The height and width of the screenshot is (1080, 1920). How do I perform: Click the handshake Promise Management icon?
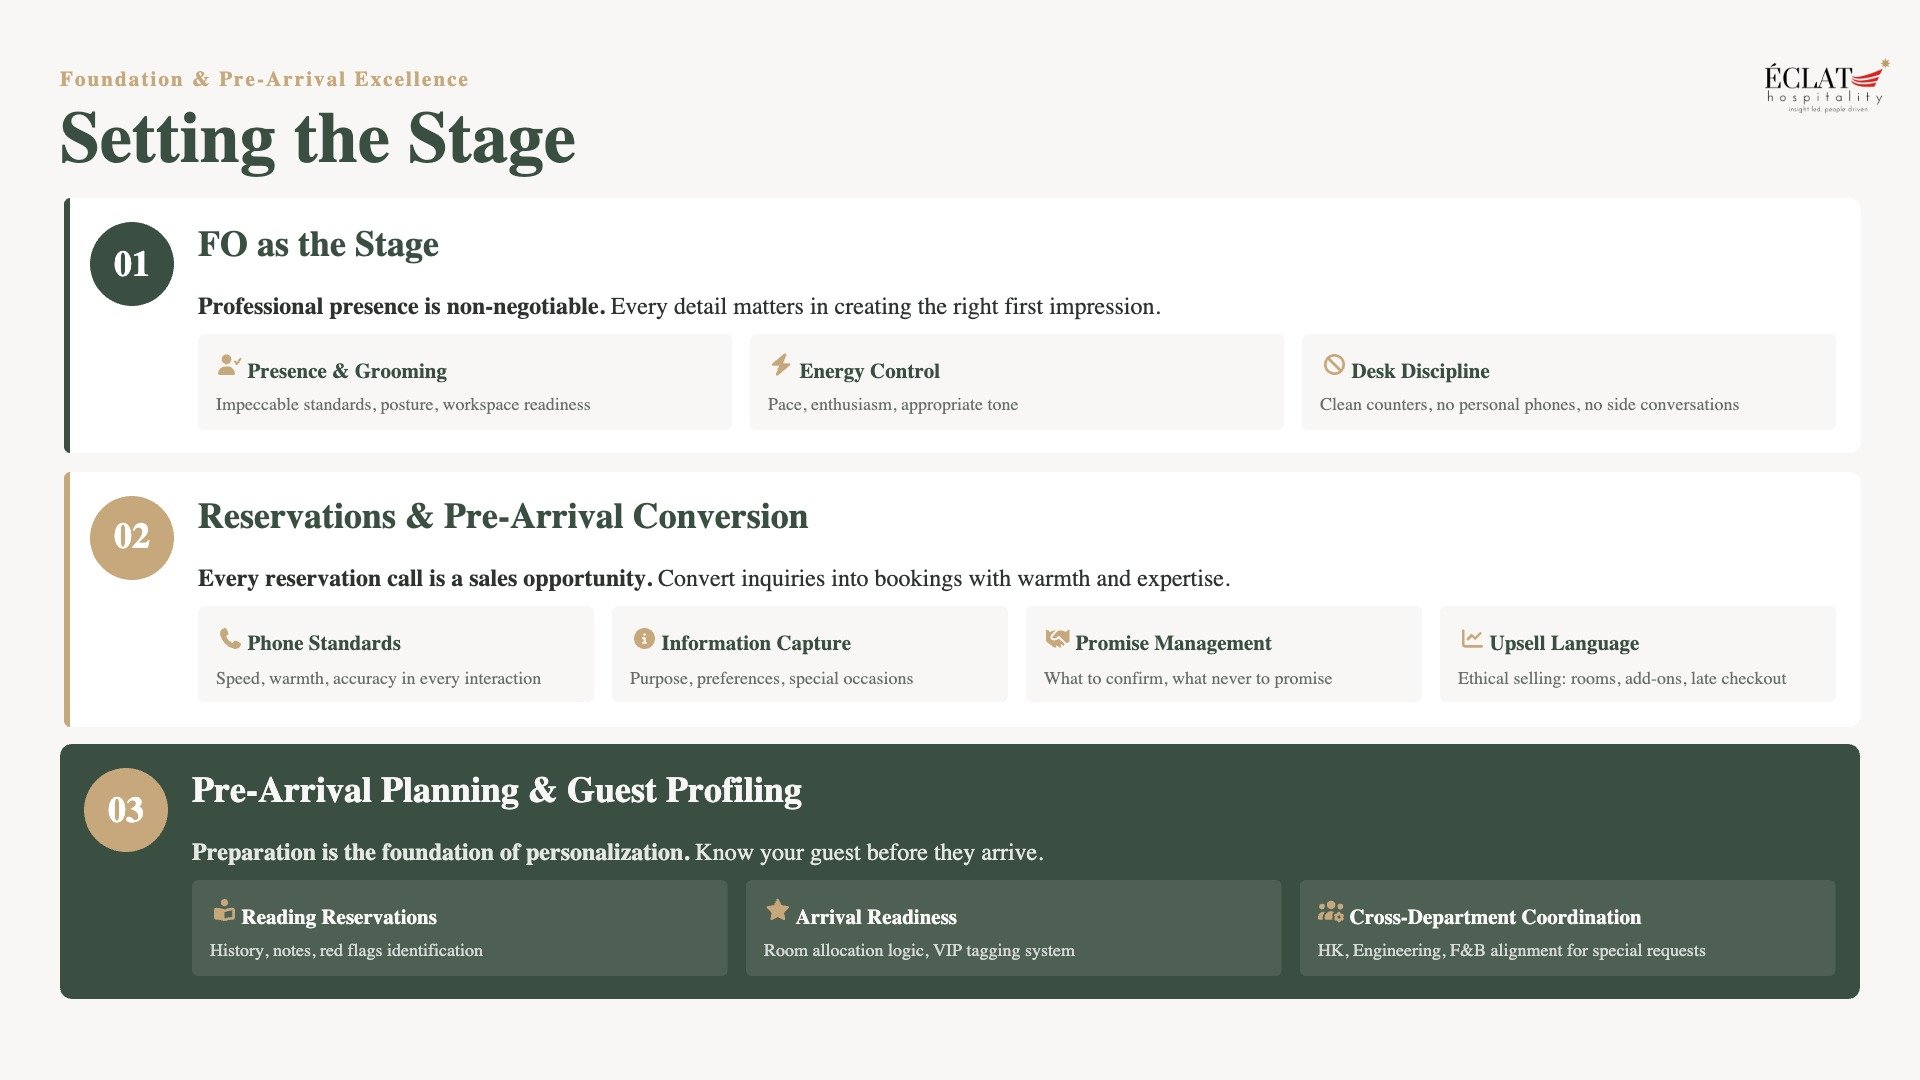click(1057, 638)
